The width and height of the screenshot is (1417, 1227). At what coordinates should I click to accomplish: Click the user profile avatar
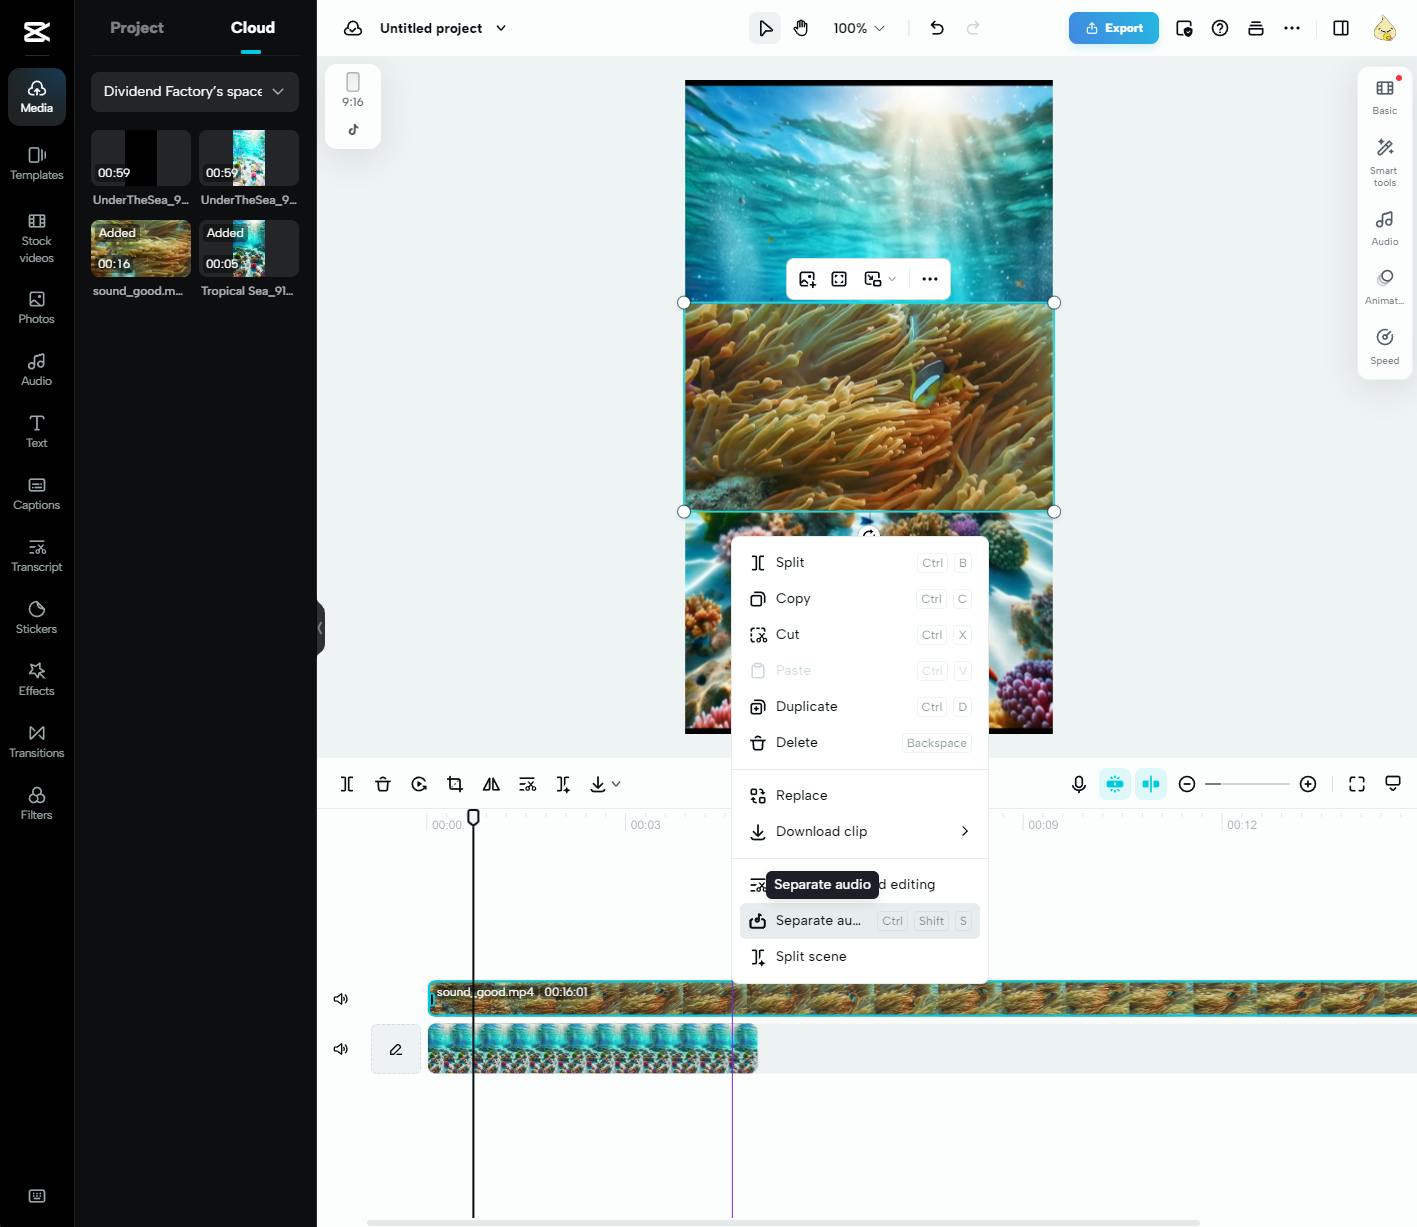point(1385,28)
